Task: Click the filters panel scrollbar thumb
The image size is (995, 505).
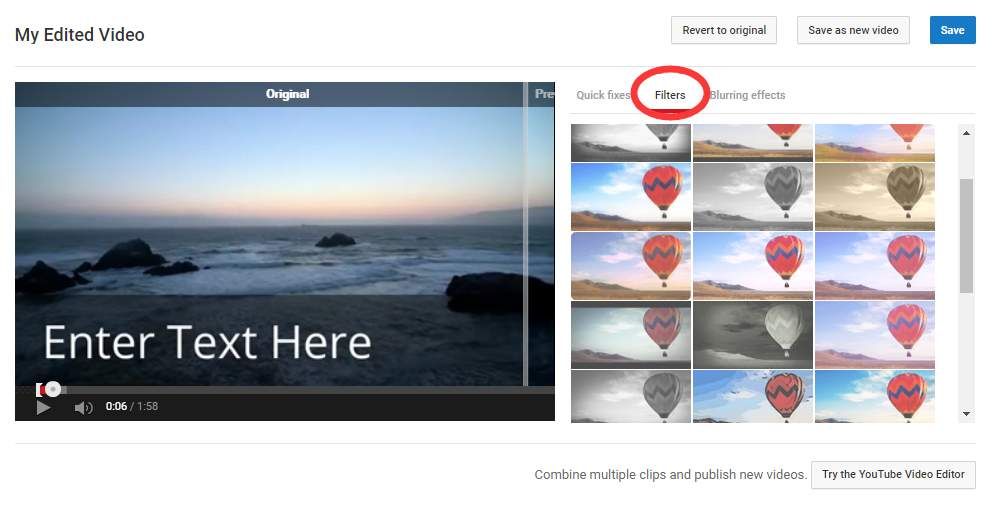Action: pos(966,236)
